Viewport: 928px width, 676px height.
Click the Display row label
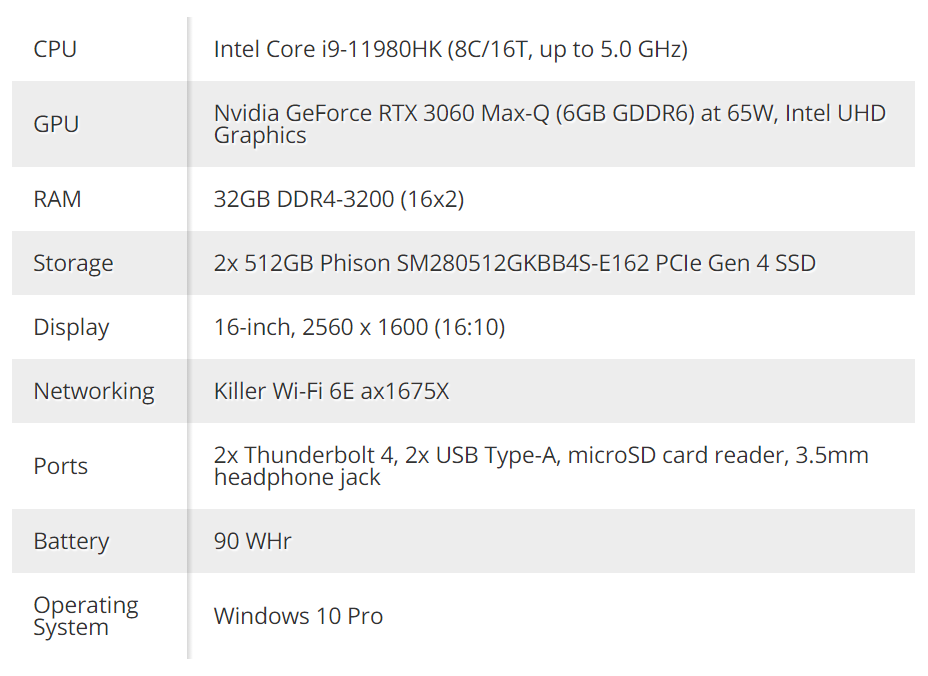pyautogui.click(x=72, y=327)
